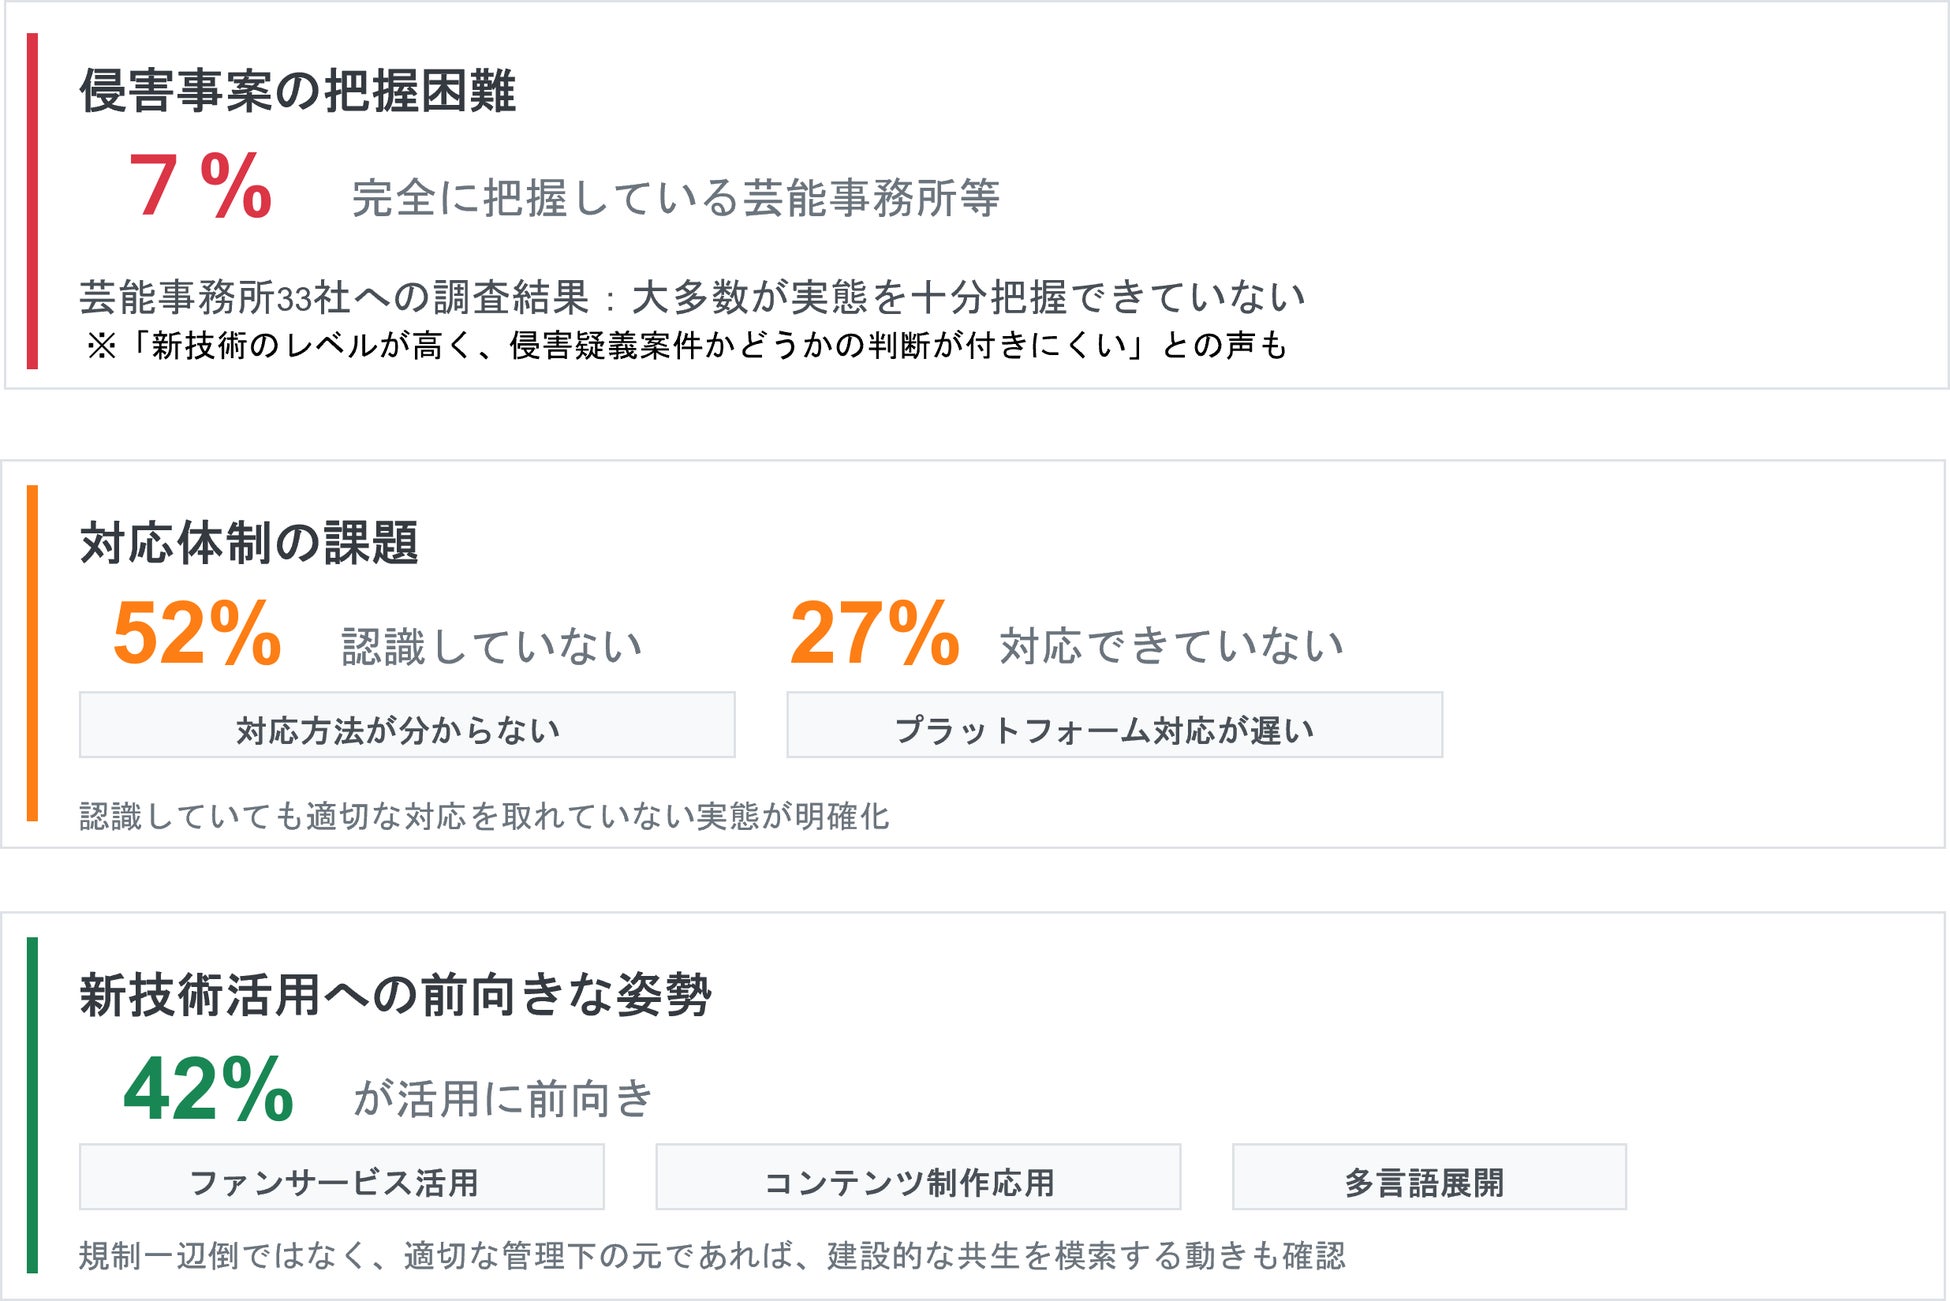Select the プラットフォーム対応が遅い box
This screenshot has height=1301, width=1950.
(x=1114, y=726)
